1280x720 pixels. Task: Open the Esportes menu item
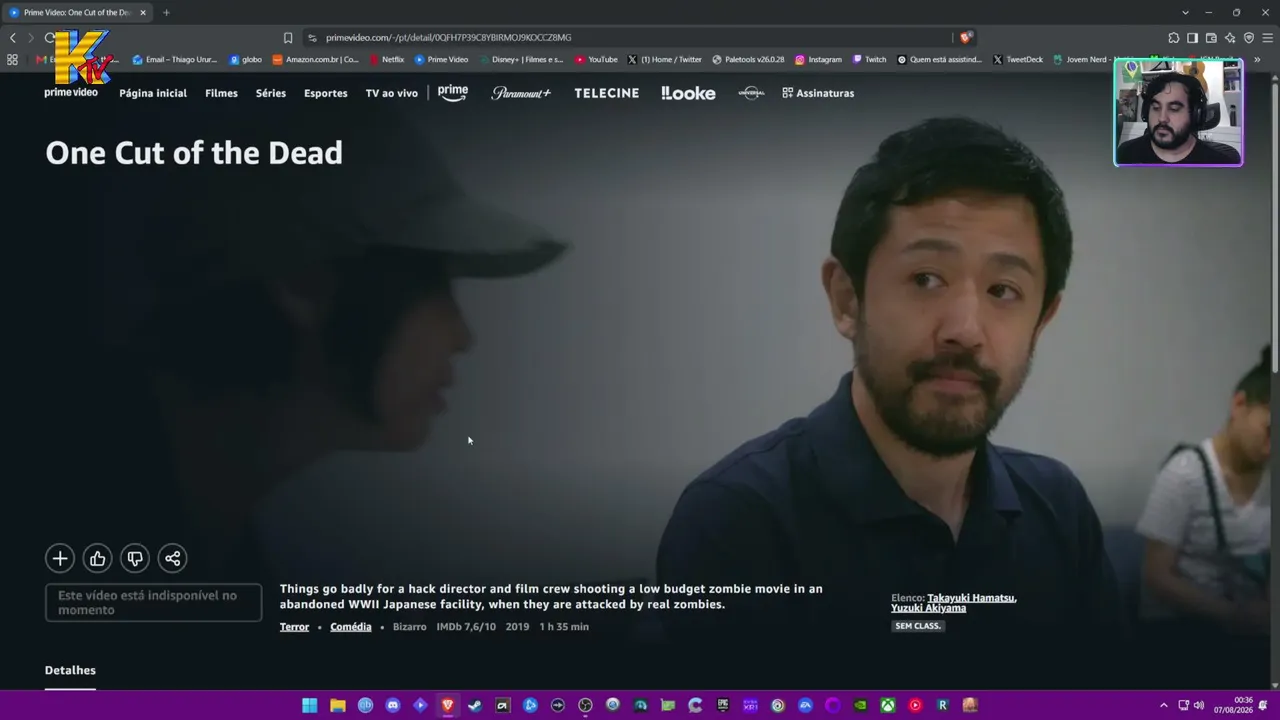326,93
